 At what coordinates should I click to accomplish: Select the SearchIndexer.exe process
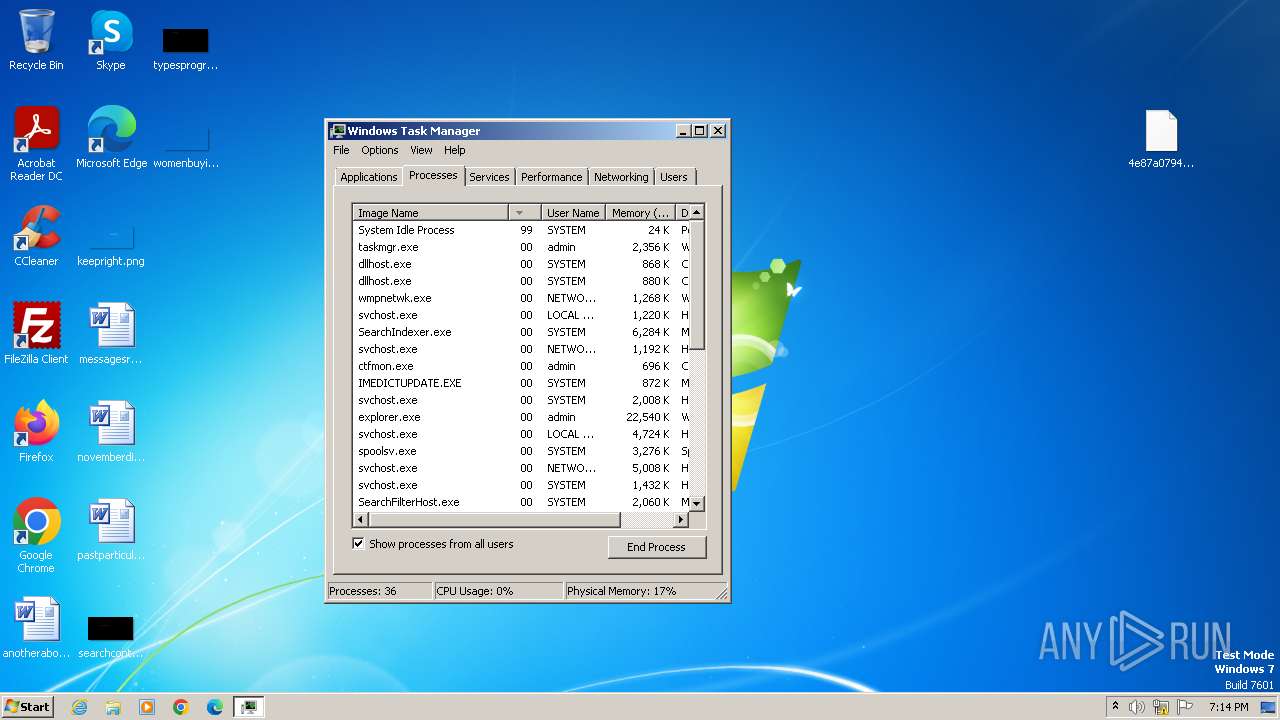click(x=521, y=332)
